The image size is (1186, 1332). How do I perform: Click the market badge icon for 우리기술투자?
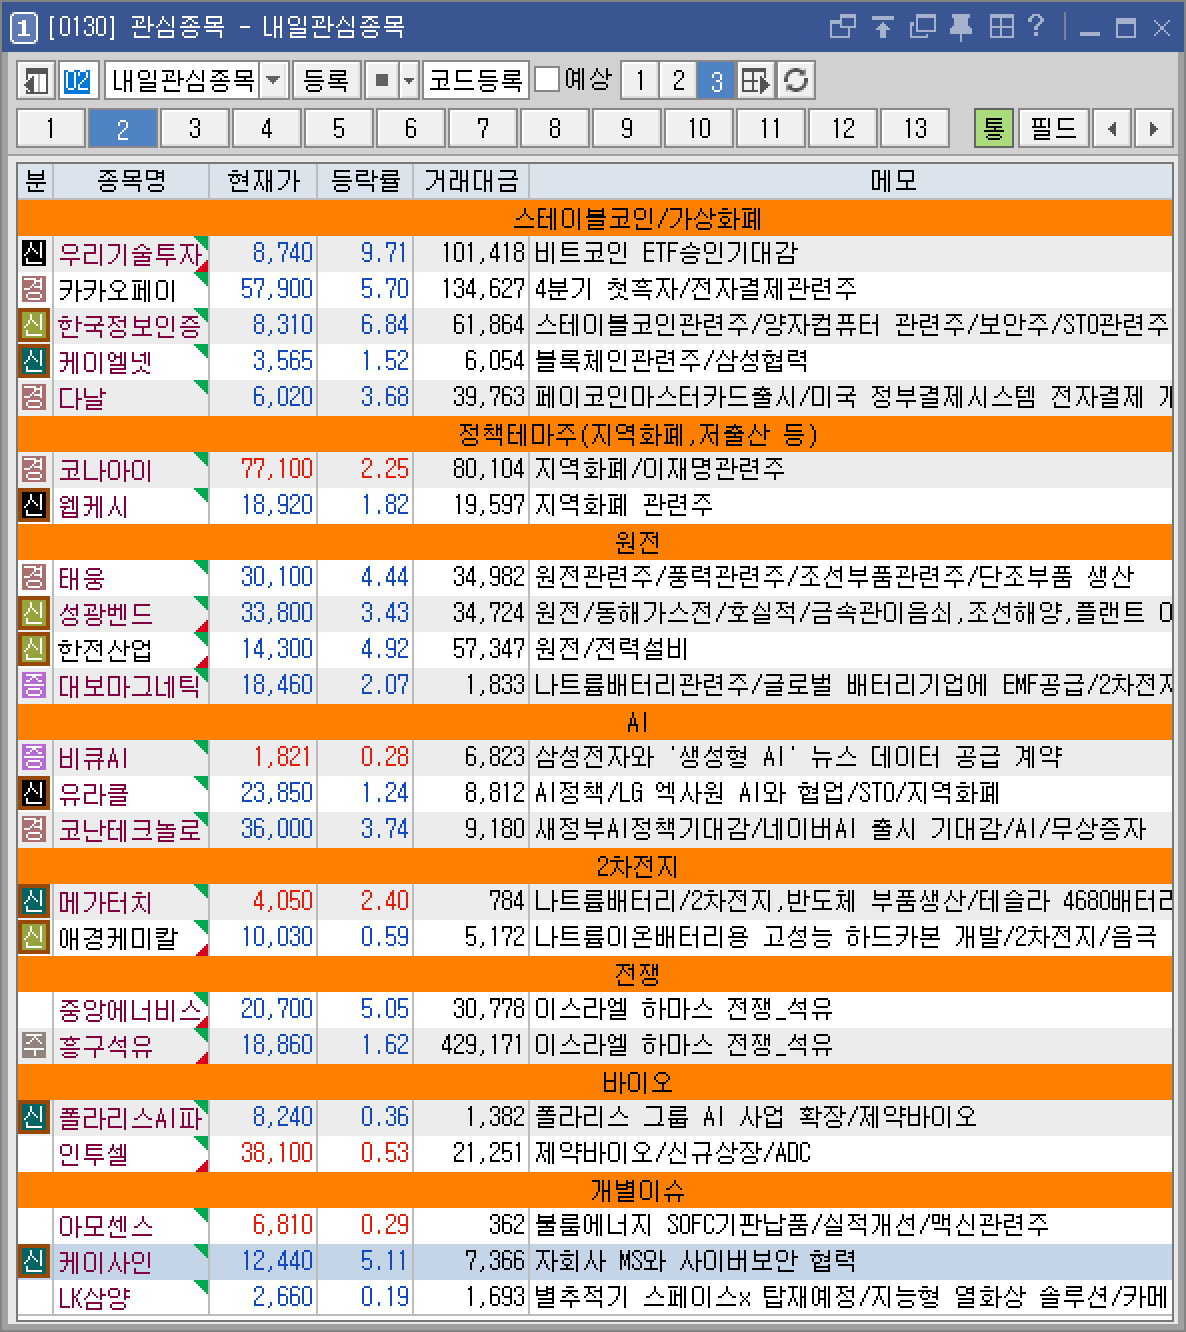34,253
